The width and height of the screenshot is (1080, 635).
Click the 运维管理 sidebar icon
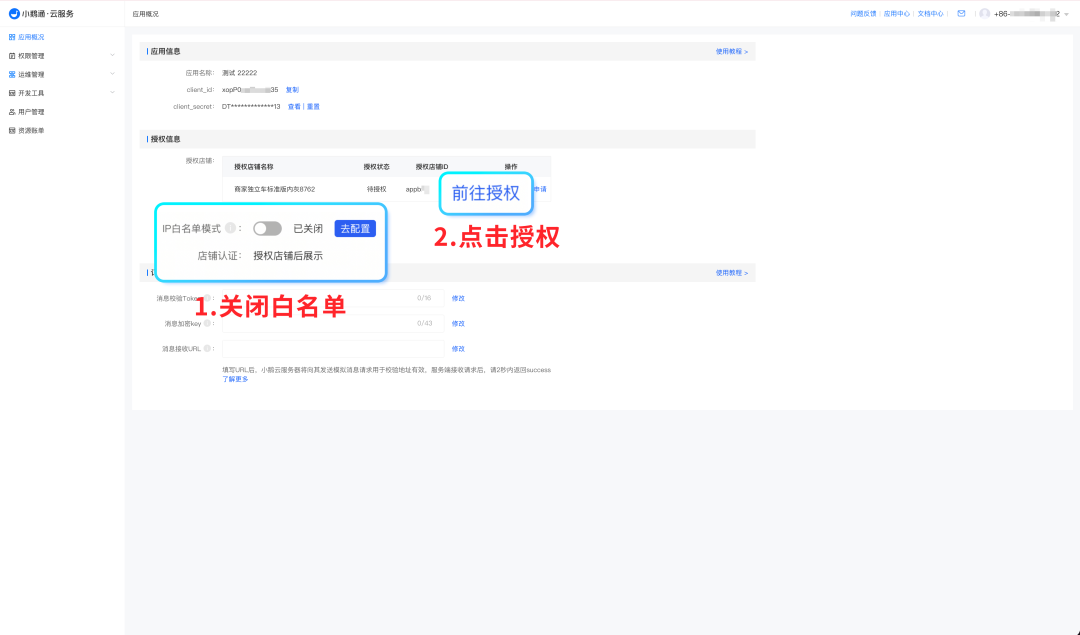[x=12, y=74]
